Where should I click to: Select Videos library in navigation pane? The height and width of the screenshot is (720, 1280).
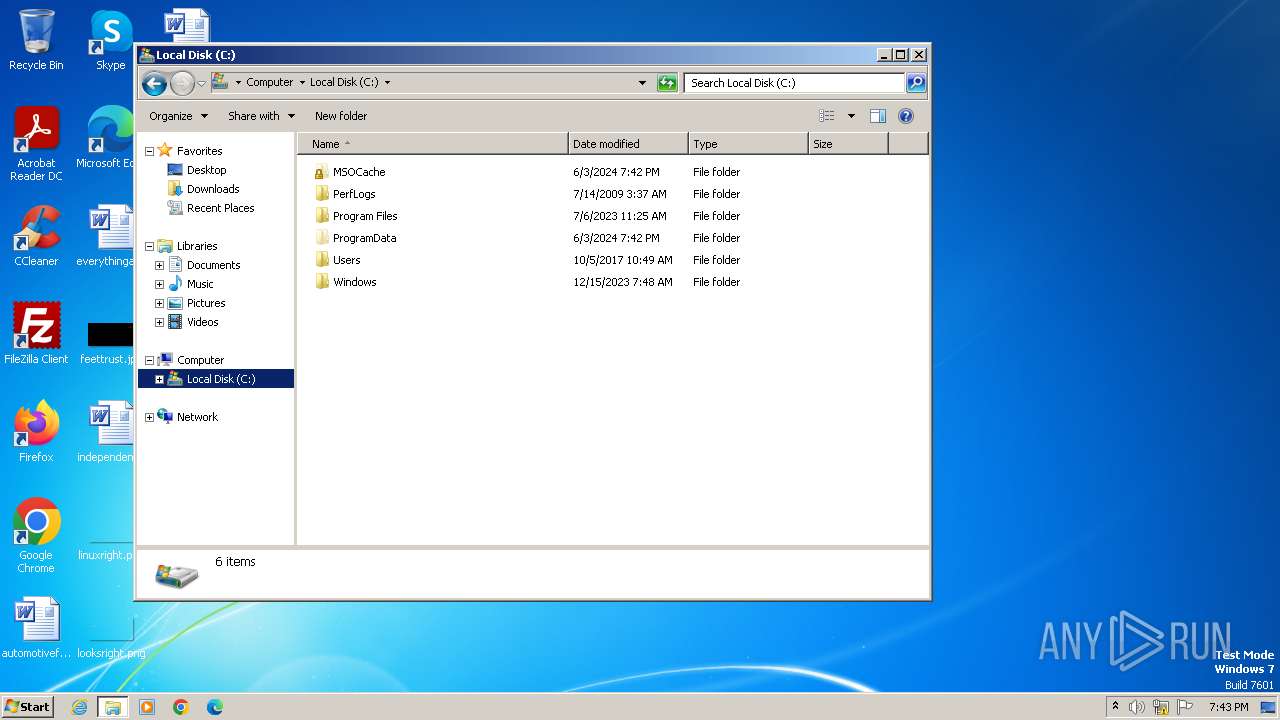pyautogui.click(x=202, y=322)
